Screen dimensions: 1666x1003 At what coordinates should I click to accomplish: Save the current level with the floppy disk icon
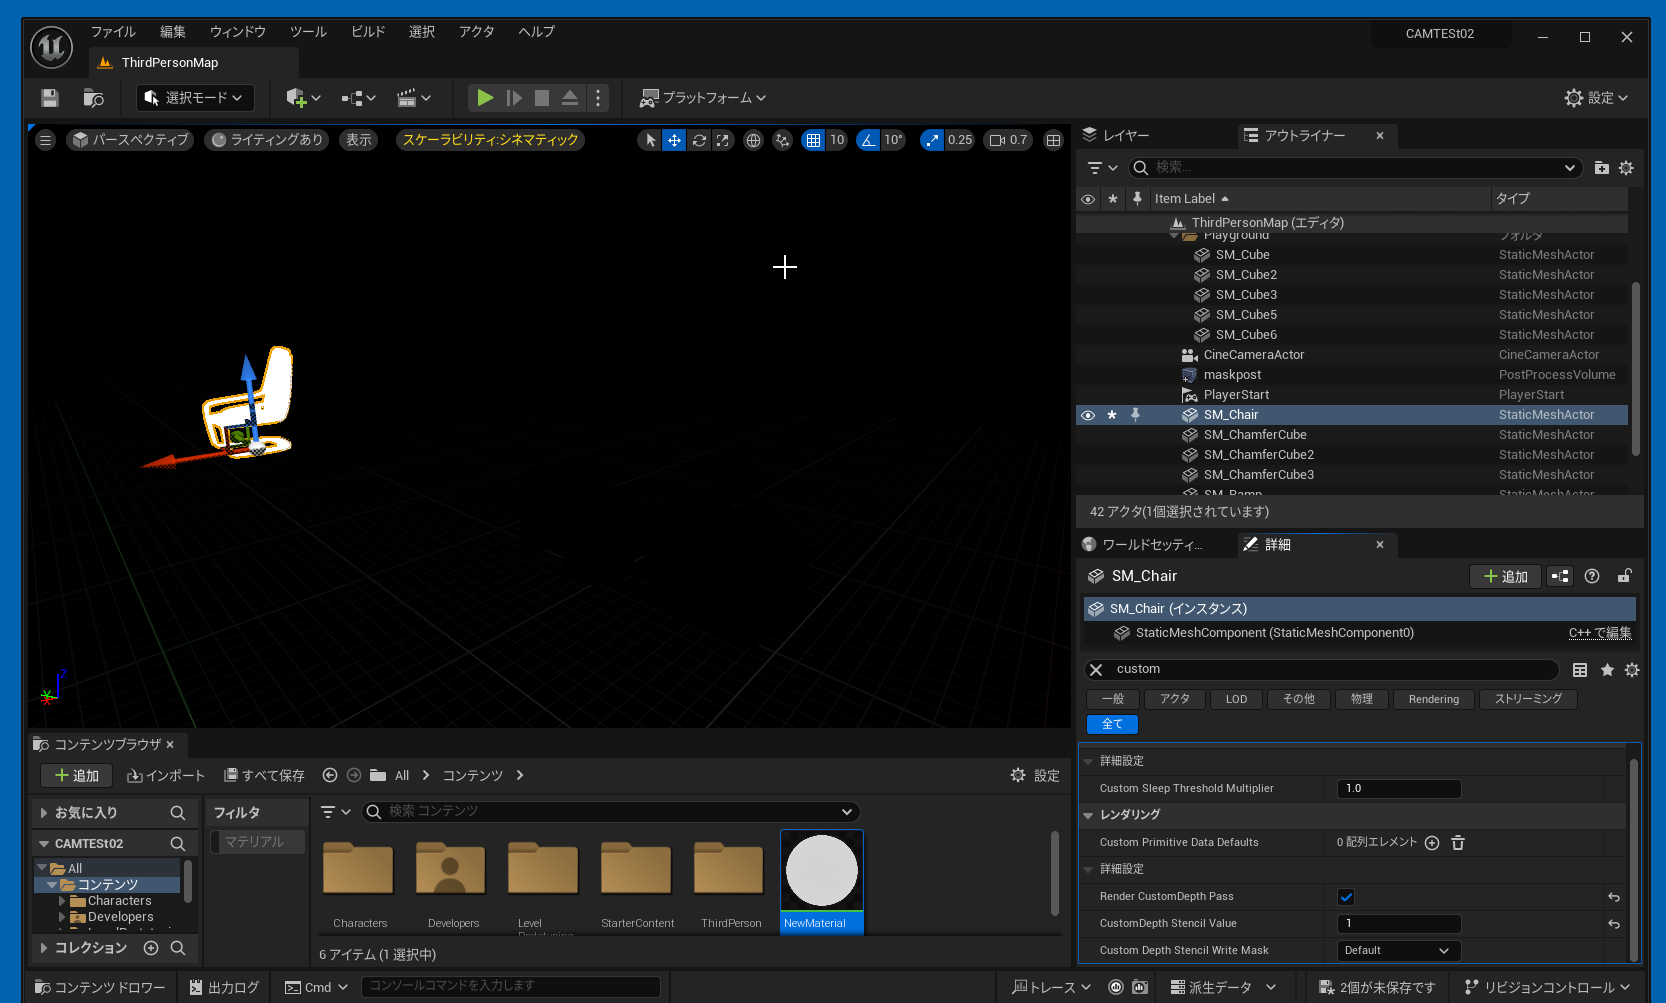pyautogui.click(x=50, y=98)
